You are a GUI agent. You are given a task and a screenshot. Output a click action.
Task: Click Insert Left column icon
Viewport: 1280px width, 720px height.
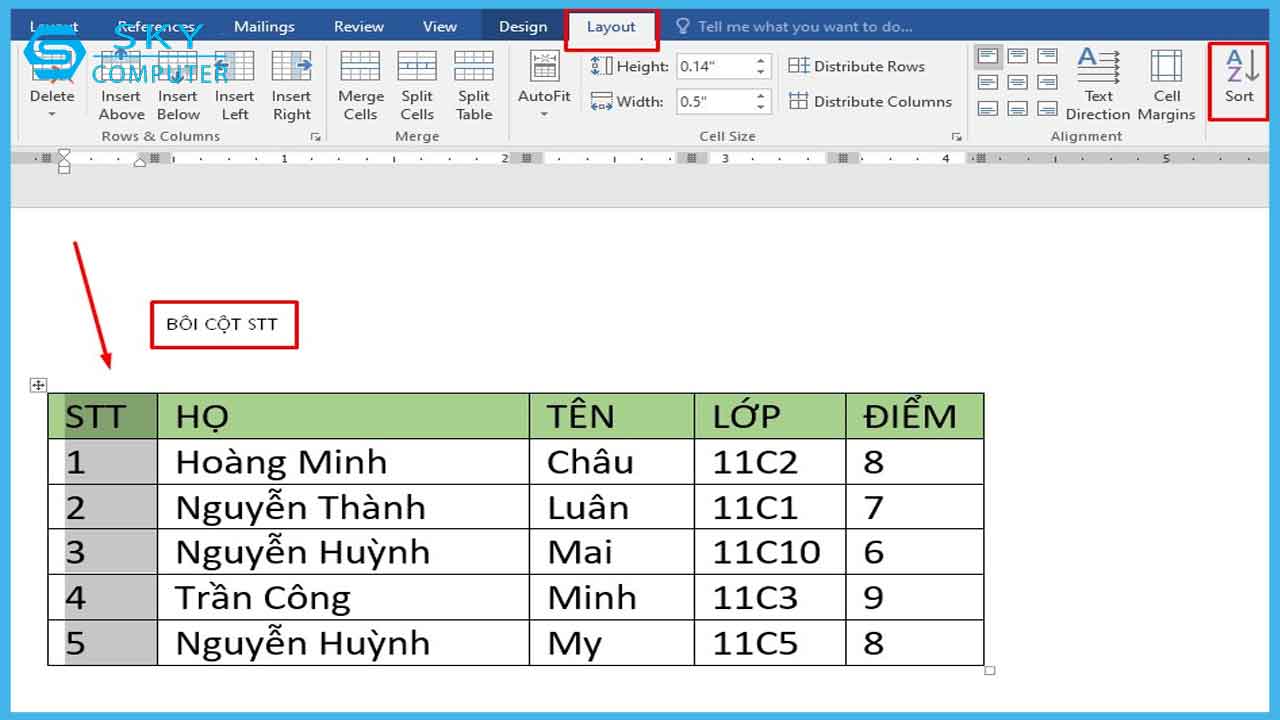(x=235, y=67)
